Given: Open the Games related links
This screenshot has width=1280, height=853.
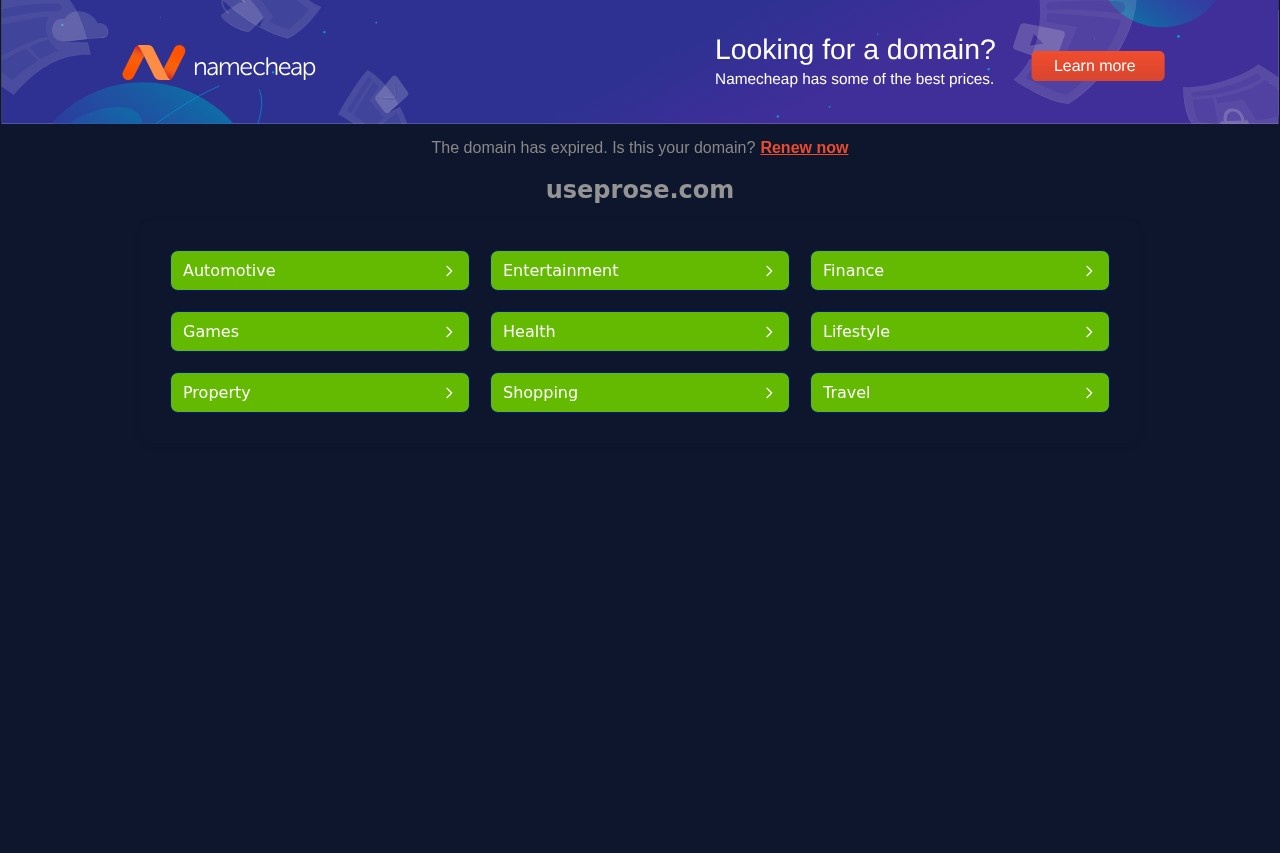Looking at the screenshot, I should (320, 331).
